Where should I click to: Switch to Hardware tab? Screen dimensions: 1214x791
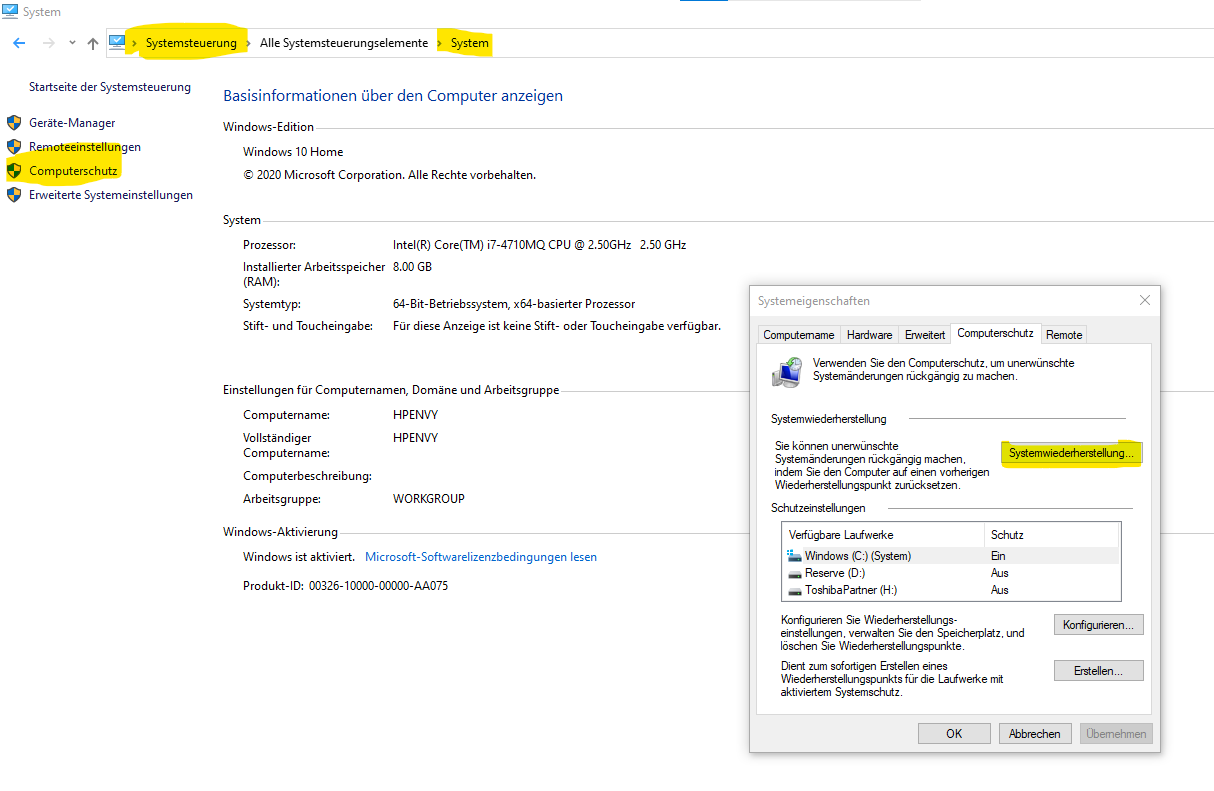(869, 335)
